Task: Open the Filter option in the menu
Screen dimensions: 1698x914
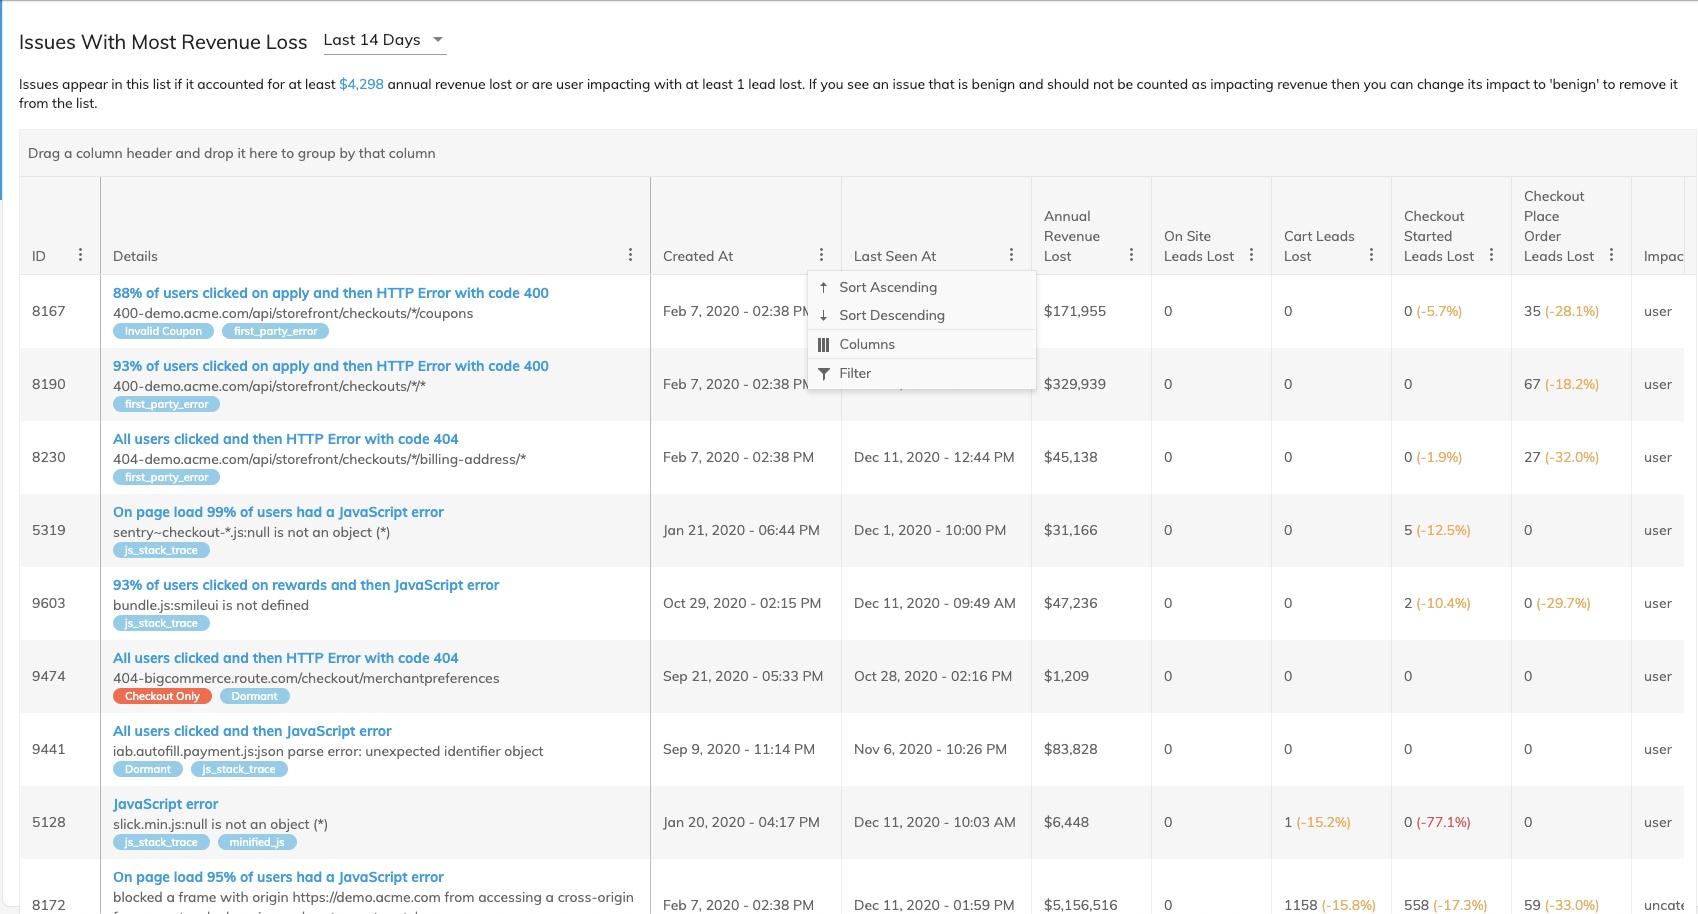Action: [x=921, y=373]
